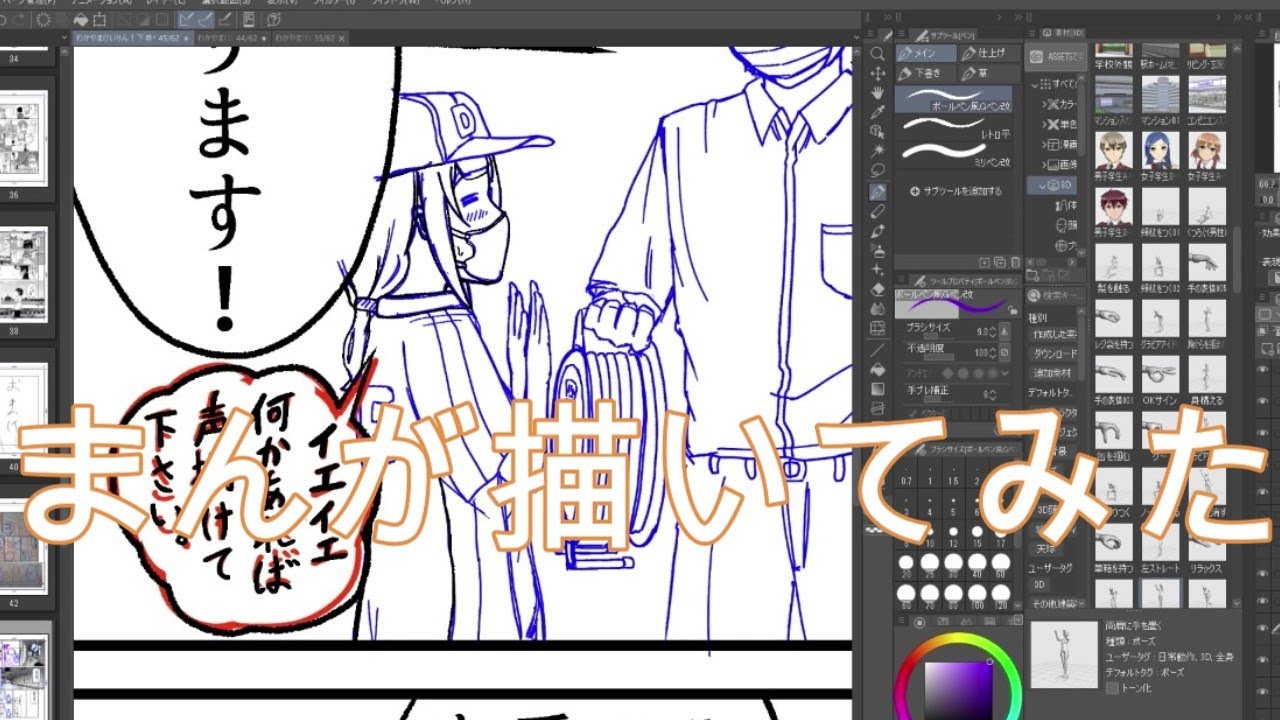
Task: Select the Lasso selection tool
Action: point(878,171)
